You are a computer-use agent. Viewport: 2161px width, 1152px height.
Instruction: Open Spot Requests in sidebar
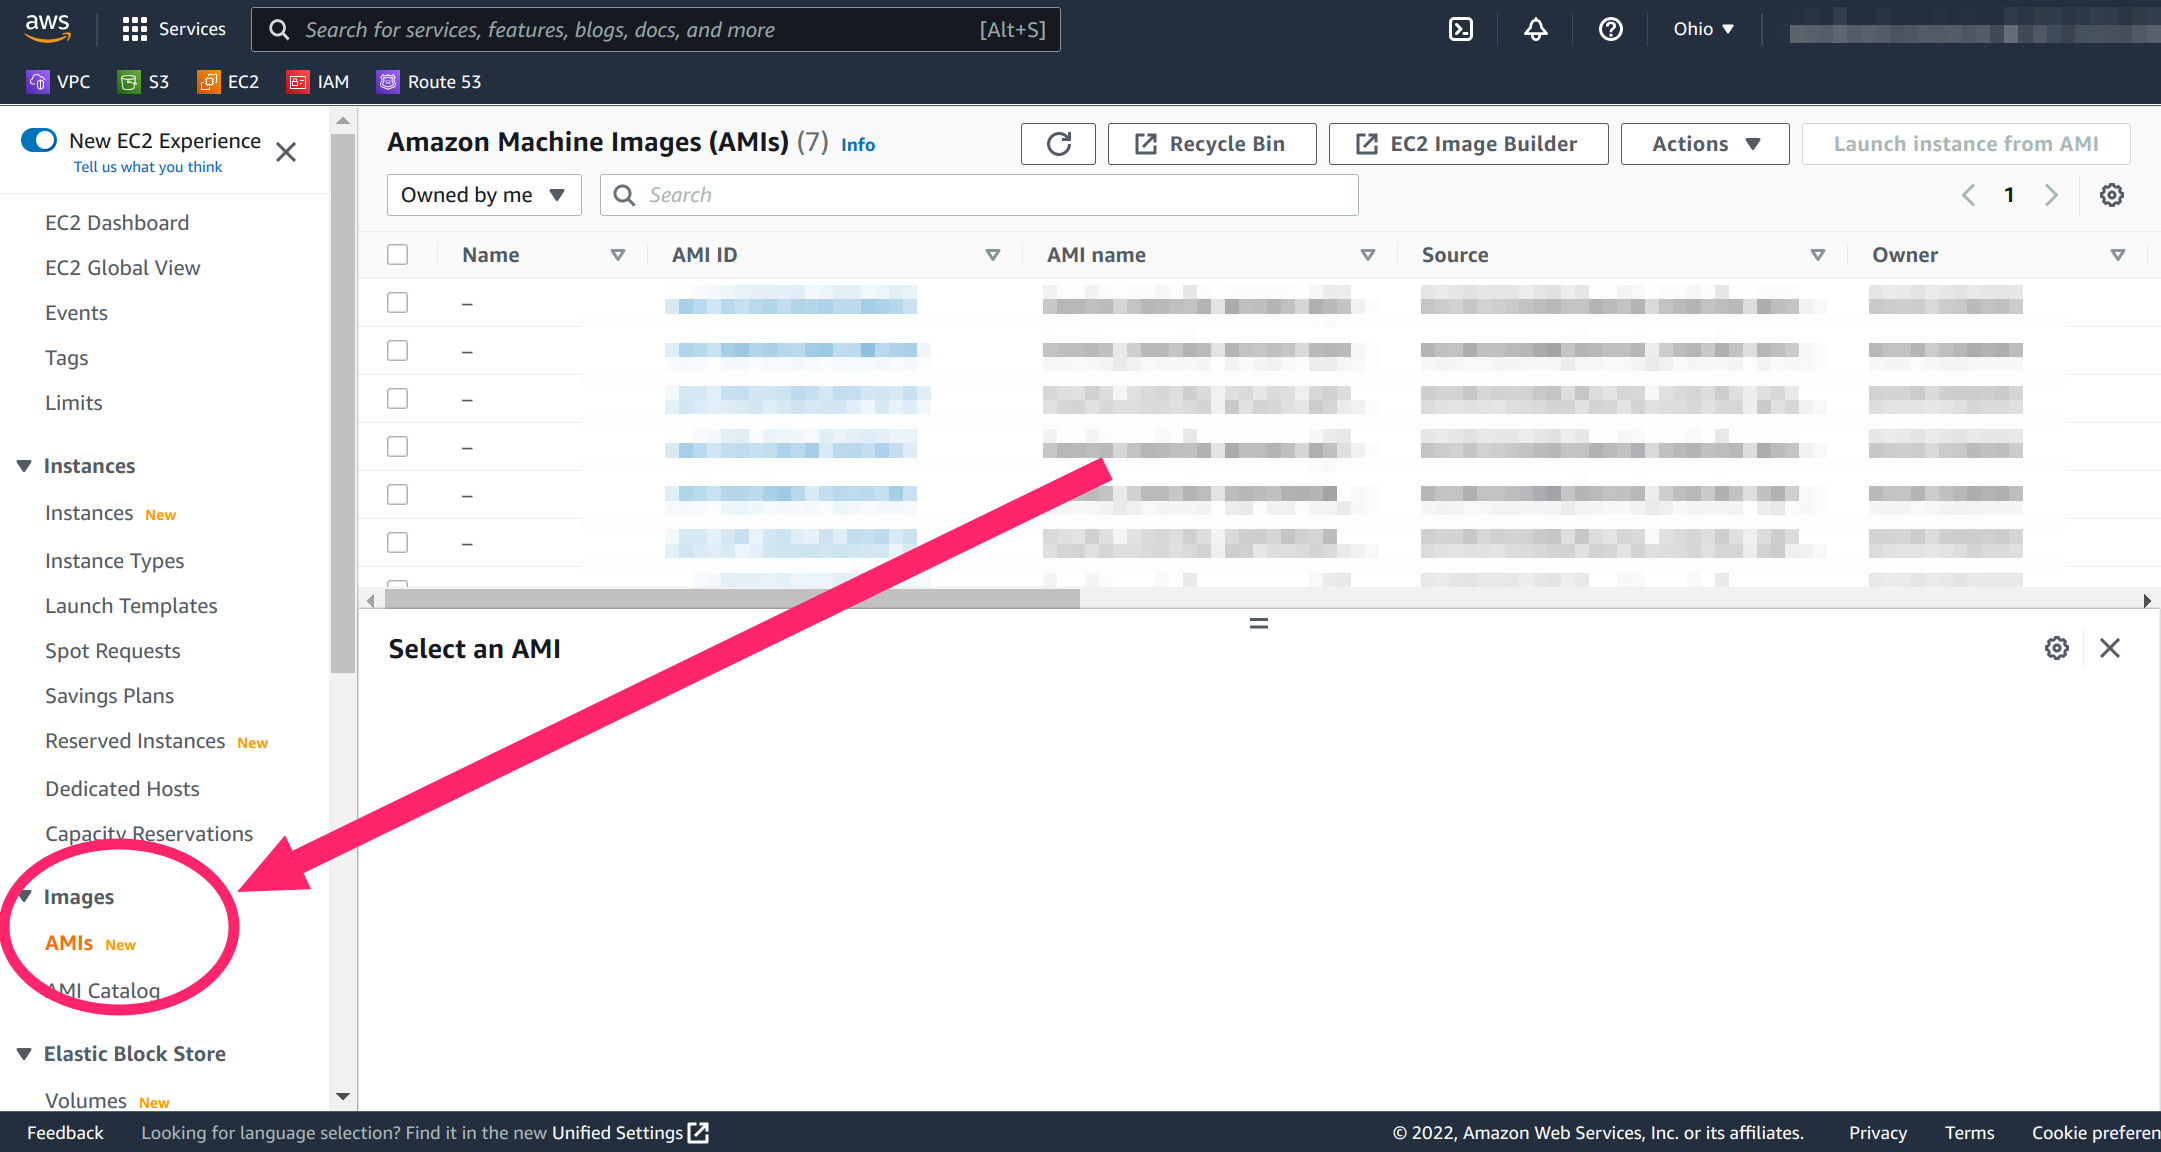(113, 651)
